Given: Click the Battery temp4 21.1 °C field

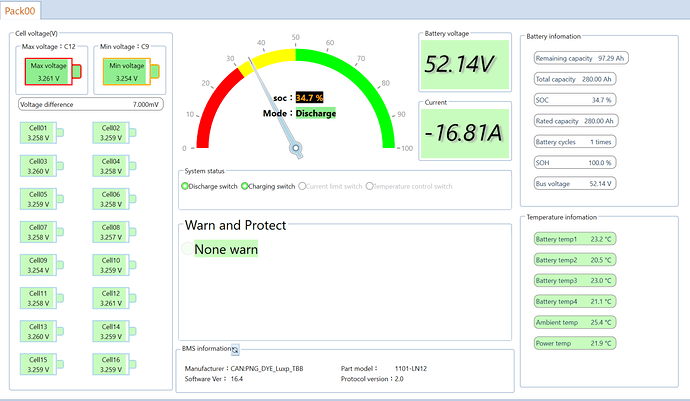Looking at the screenshot, I should tap(575, 302).
